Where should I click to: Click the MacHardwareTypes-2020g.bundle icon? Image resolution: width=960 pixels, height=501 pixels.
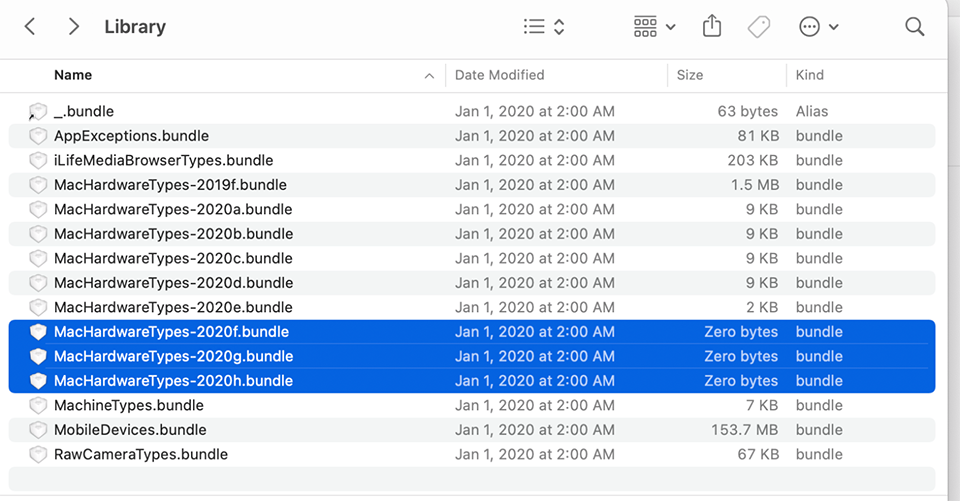(38, 356)
